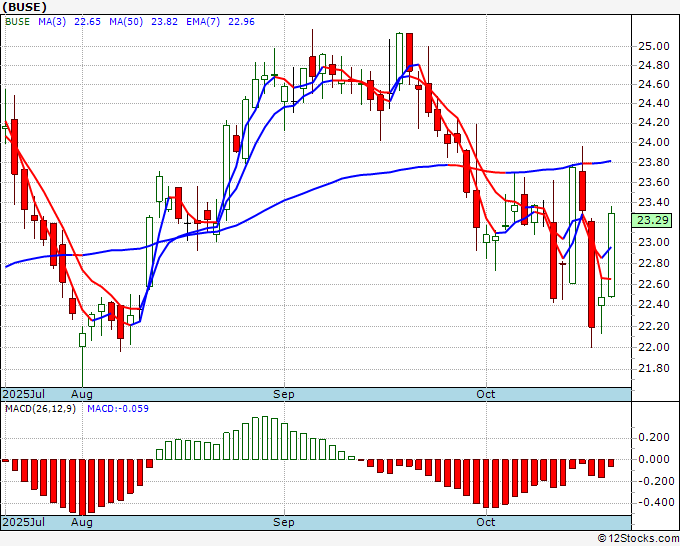
Task: Click 2025Jul on MACD date axis
Action: tap(24, 522)
